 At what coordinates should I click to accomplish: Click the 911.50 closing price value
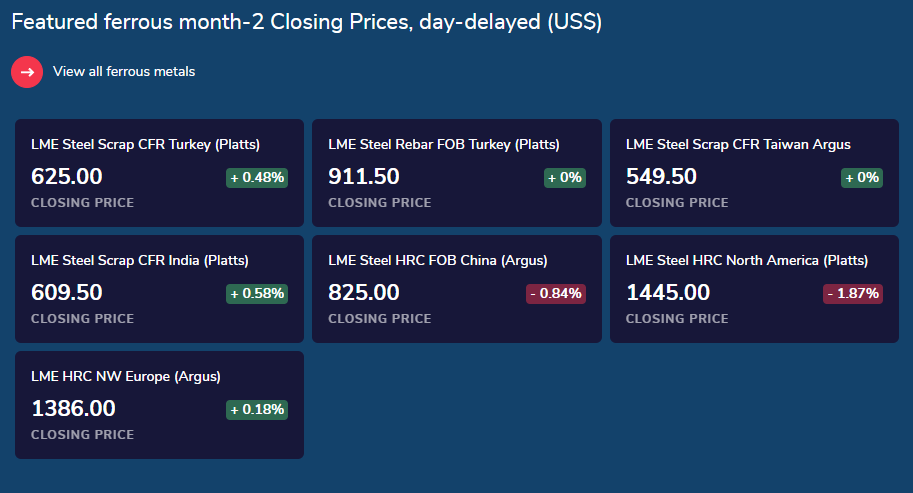[x=364, y=176]
